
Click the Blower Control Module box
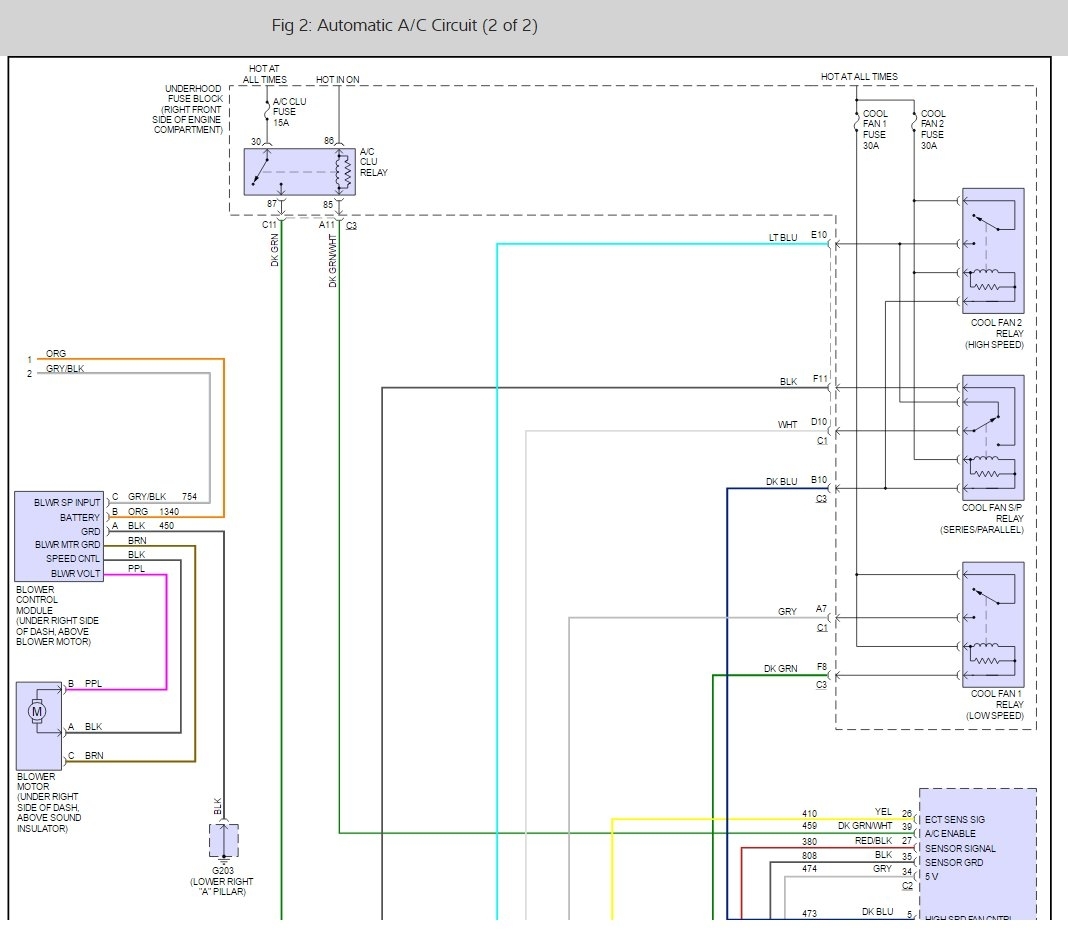click(x=58, y=536)
